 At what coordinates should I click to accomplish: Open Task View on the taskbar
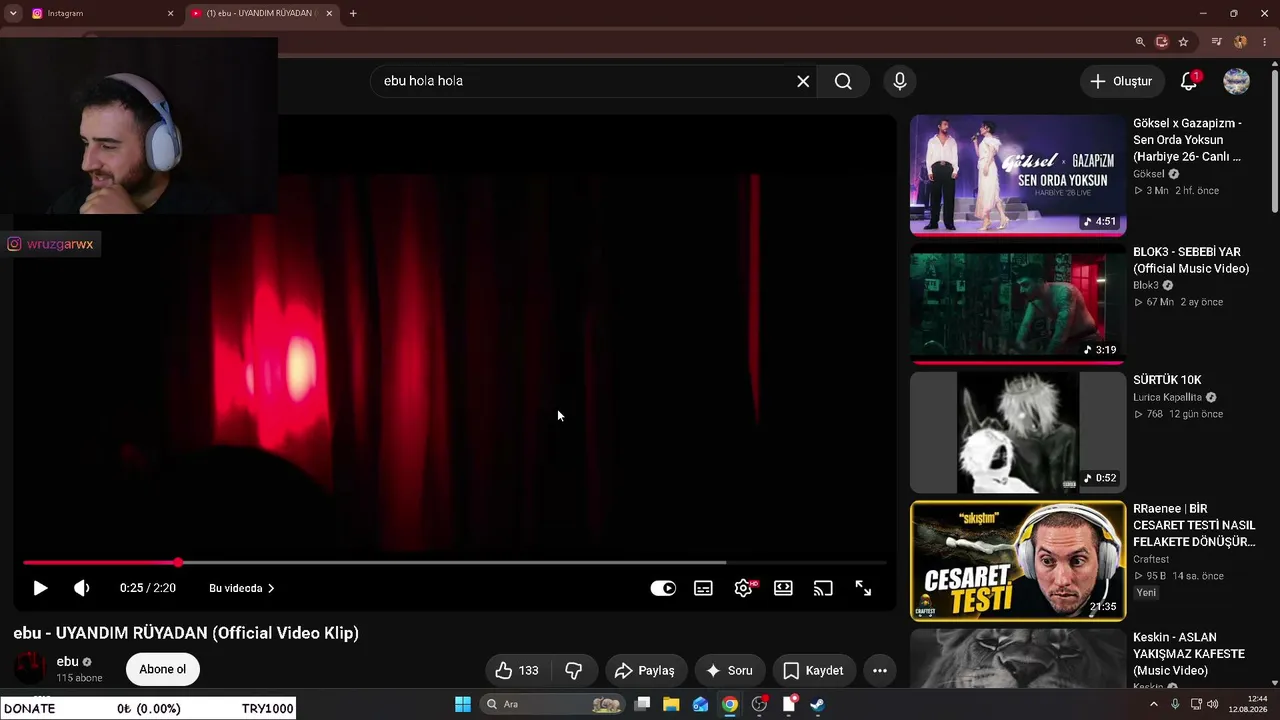(643, 704)
